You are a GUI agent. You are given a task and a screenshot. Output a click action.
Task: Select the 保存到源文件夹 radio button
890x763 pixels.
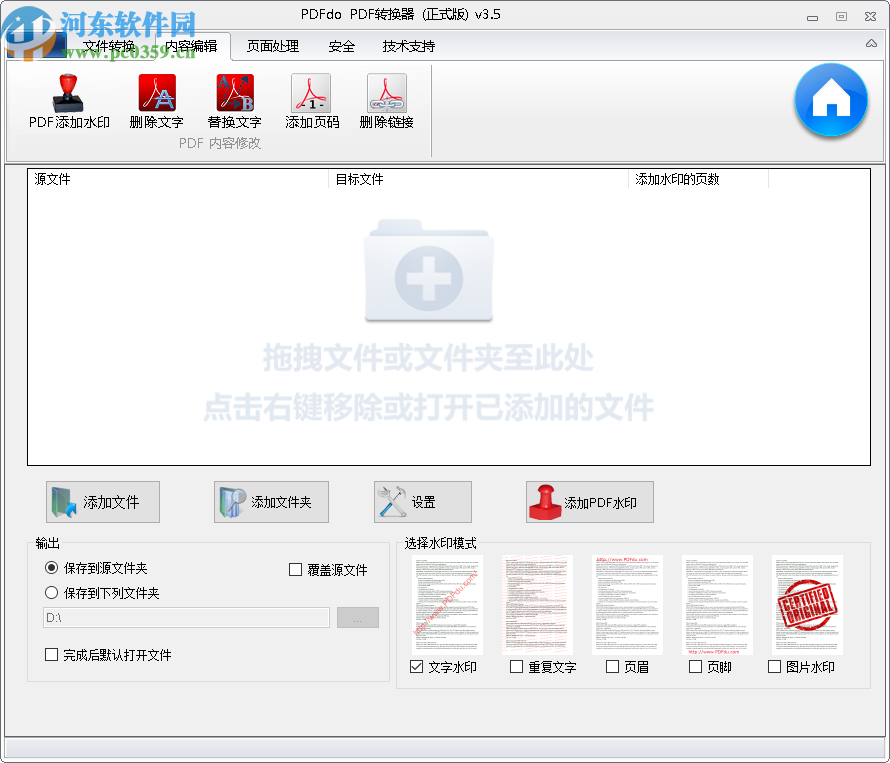click(51, 569)
